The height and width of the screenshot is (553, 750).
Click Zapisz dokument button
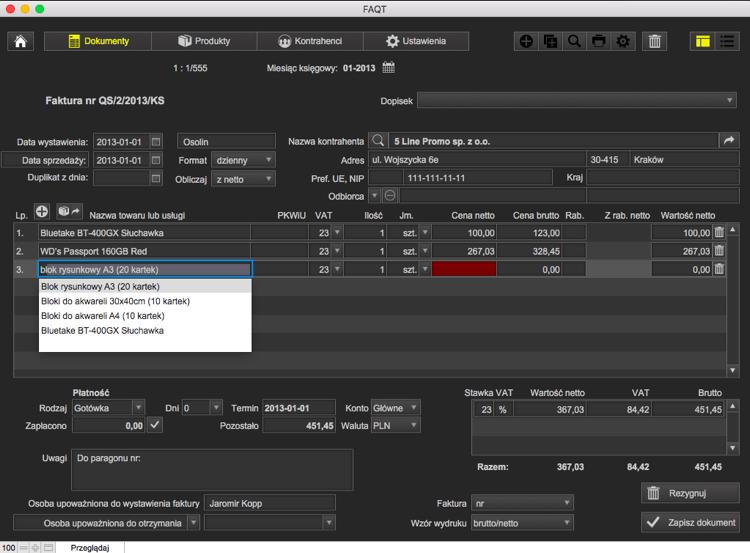(x=690, y=522)
